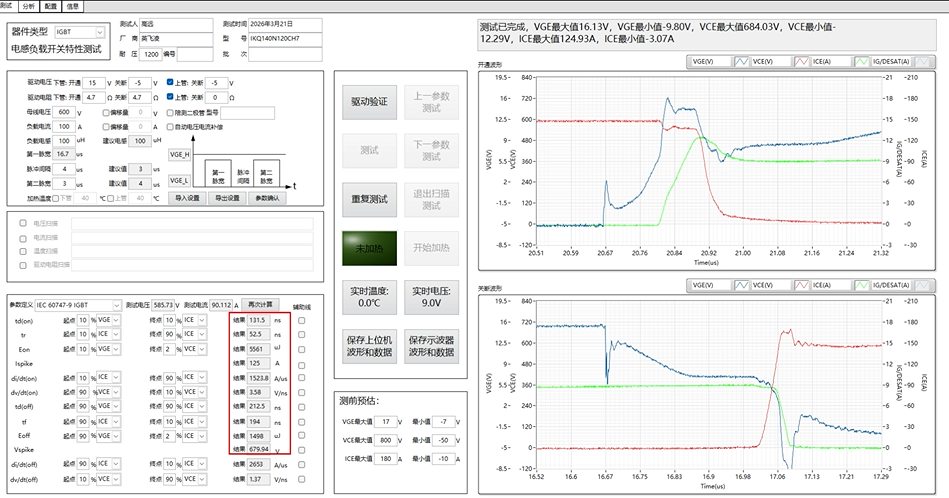Click the 再次计算 button
The width and height of the screenshot is (949, 498).
pos(260,304)
